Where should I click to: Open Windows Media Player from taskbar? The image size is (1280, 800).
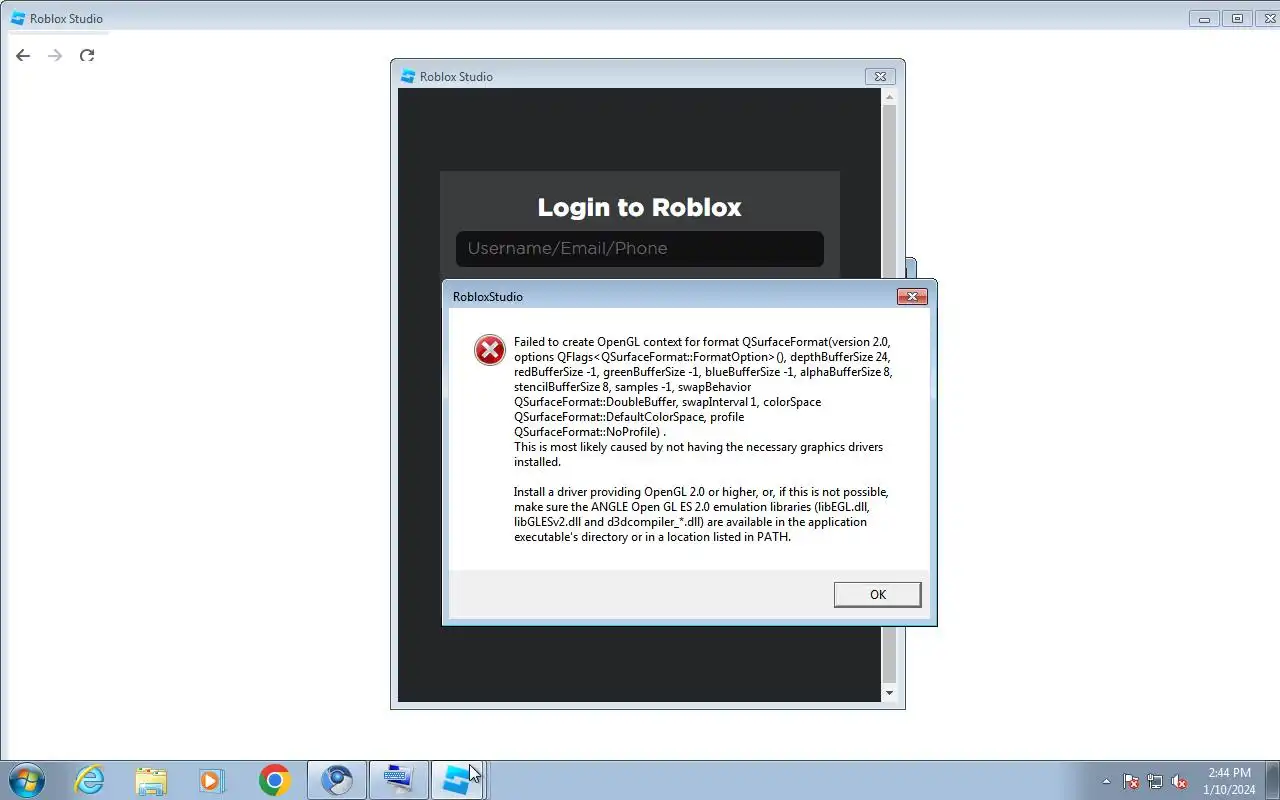tap(212, 780)
